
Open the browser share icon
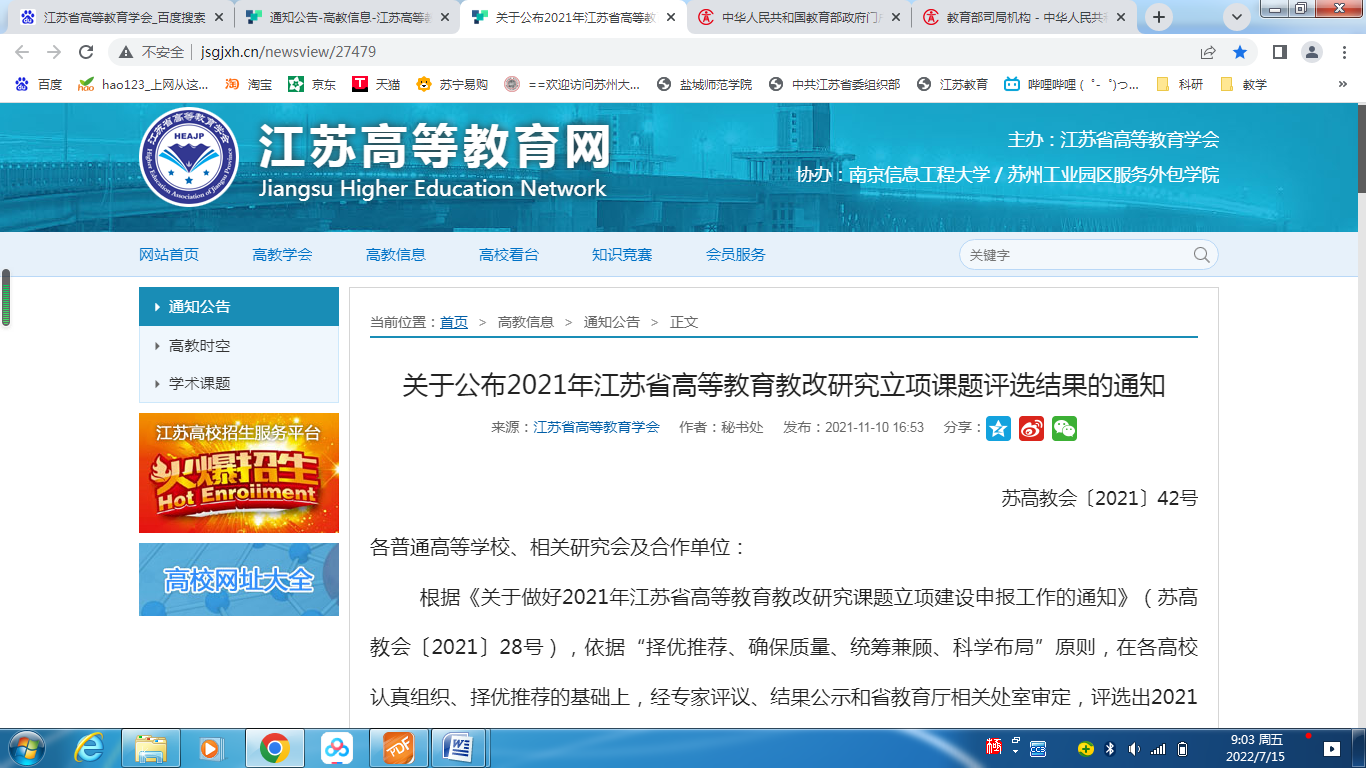(1208, 52)
